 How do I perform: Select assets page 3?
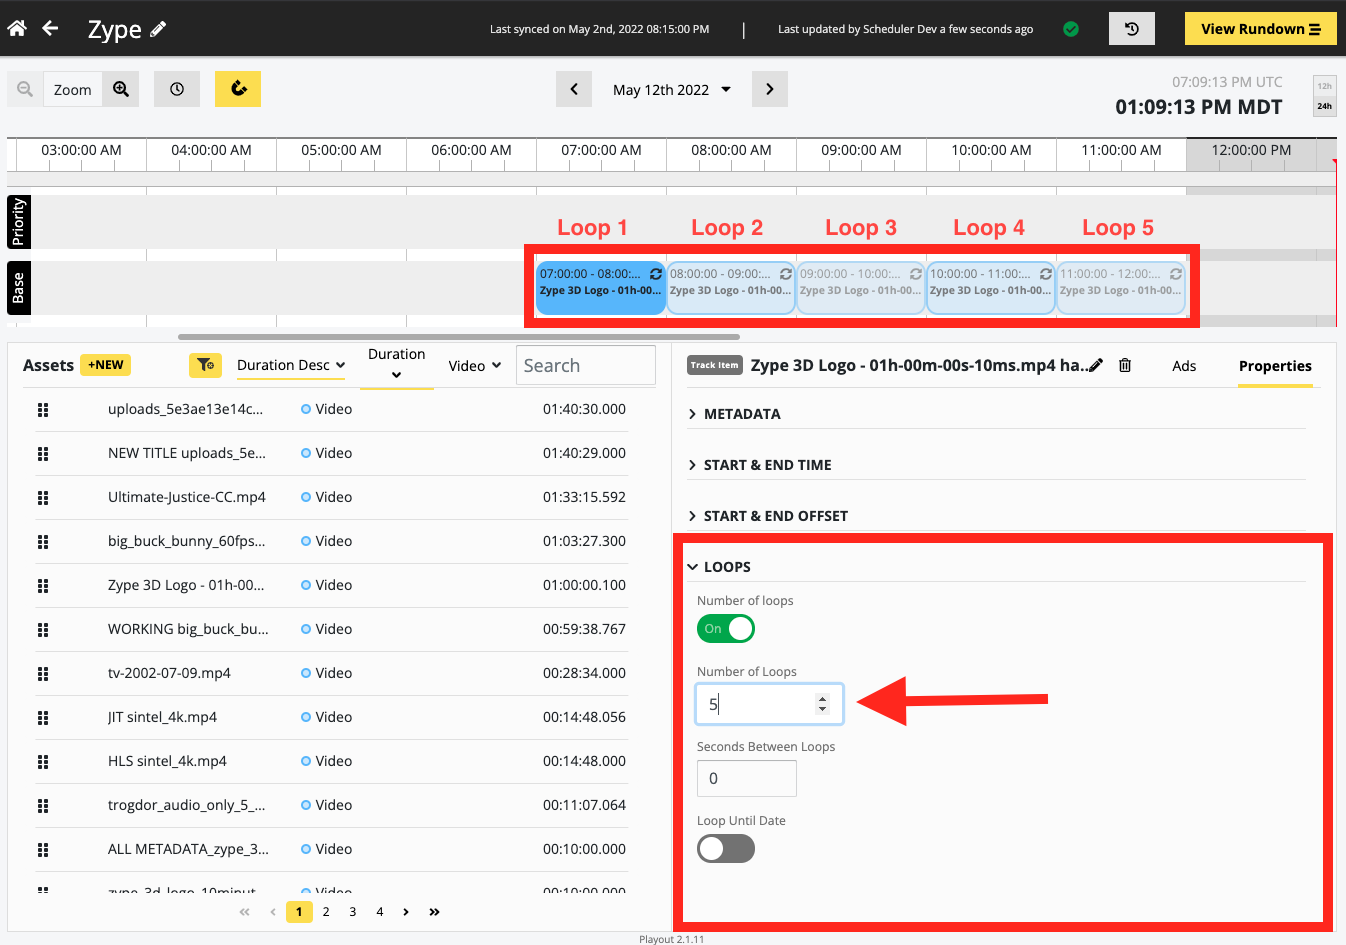[x=353, y=912]
